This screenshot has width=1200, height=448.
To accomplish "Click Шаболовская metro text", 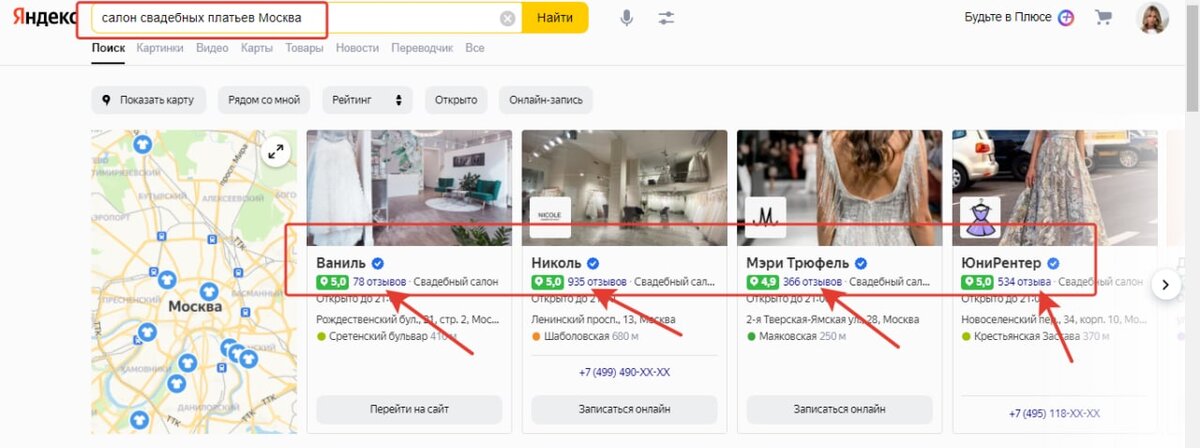I will pos(578,337).
